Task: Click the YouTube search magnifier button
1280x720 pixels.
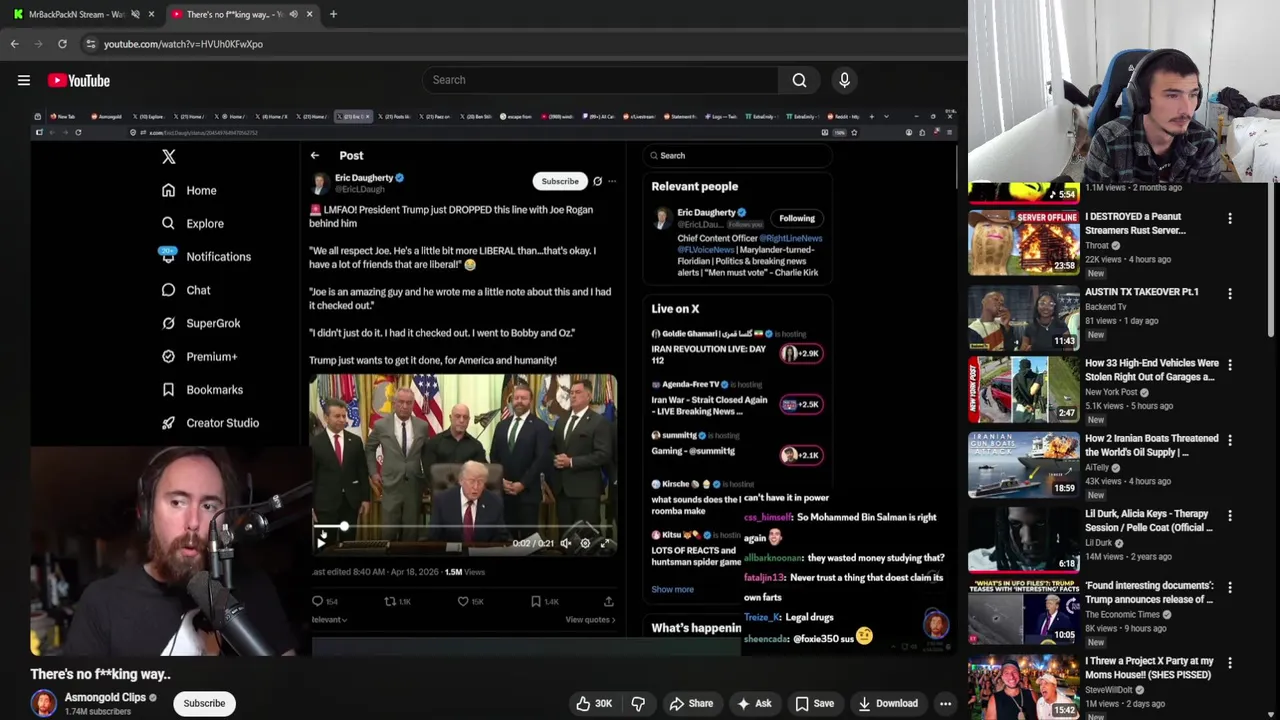Action: 799,80
